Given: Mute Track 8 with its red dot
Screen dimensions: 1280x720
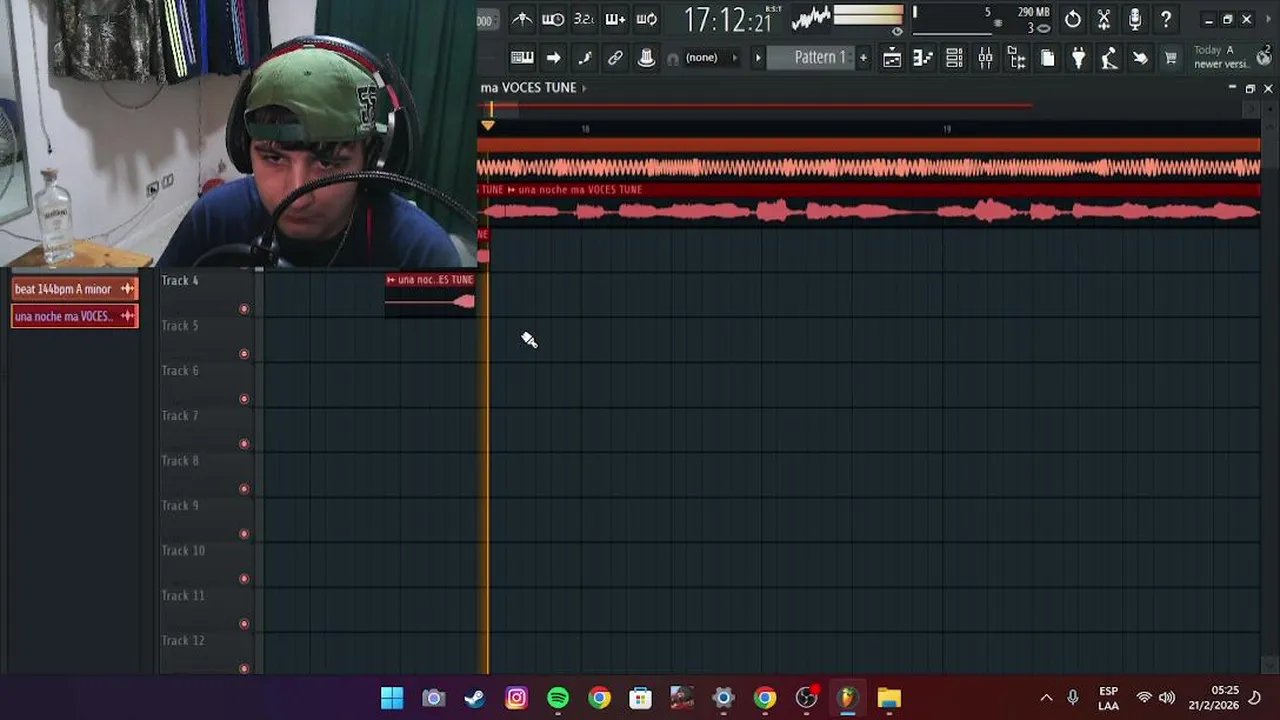Looking at the screenshot, I should click(x=244, y=489).
